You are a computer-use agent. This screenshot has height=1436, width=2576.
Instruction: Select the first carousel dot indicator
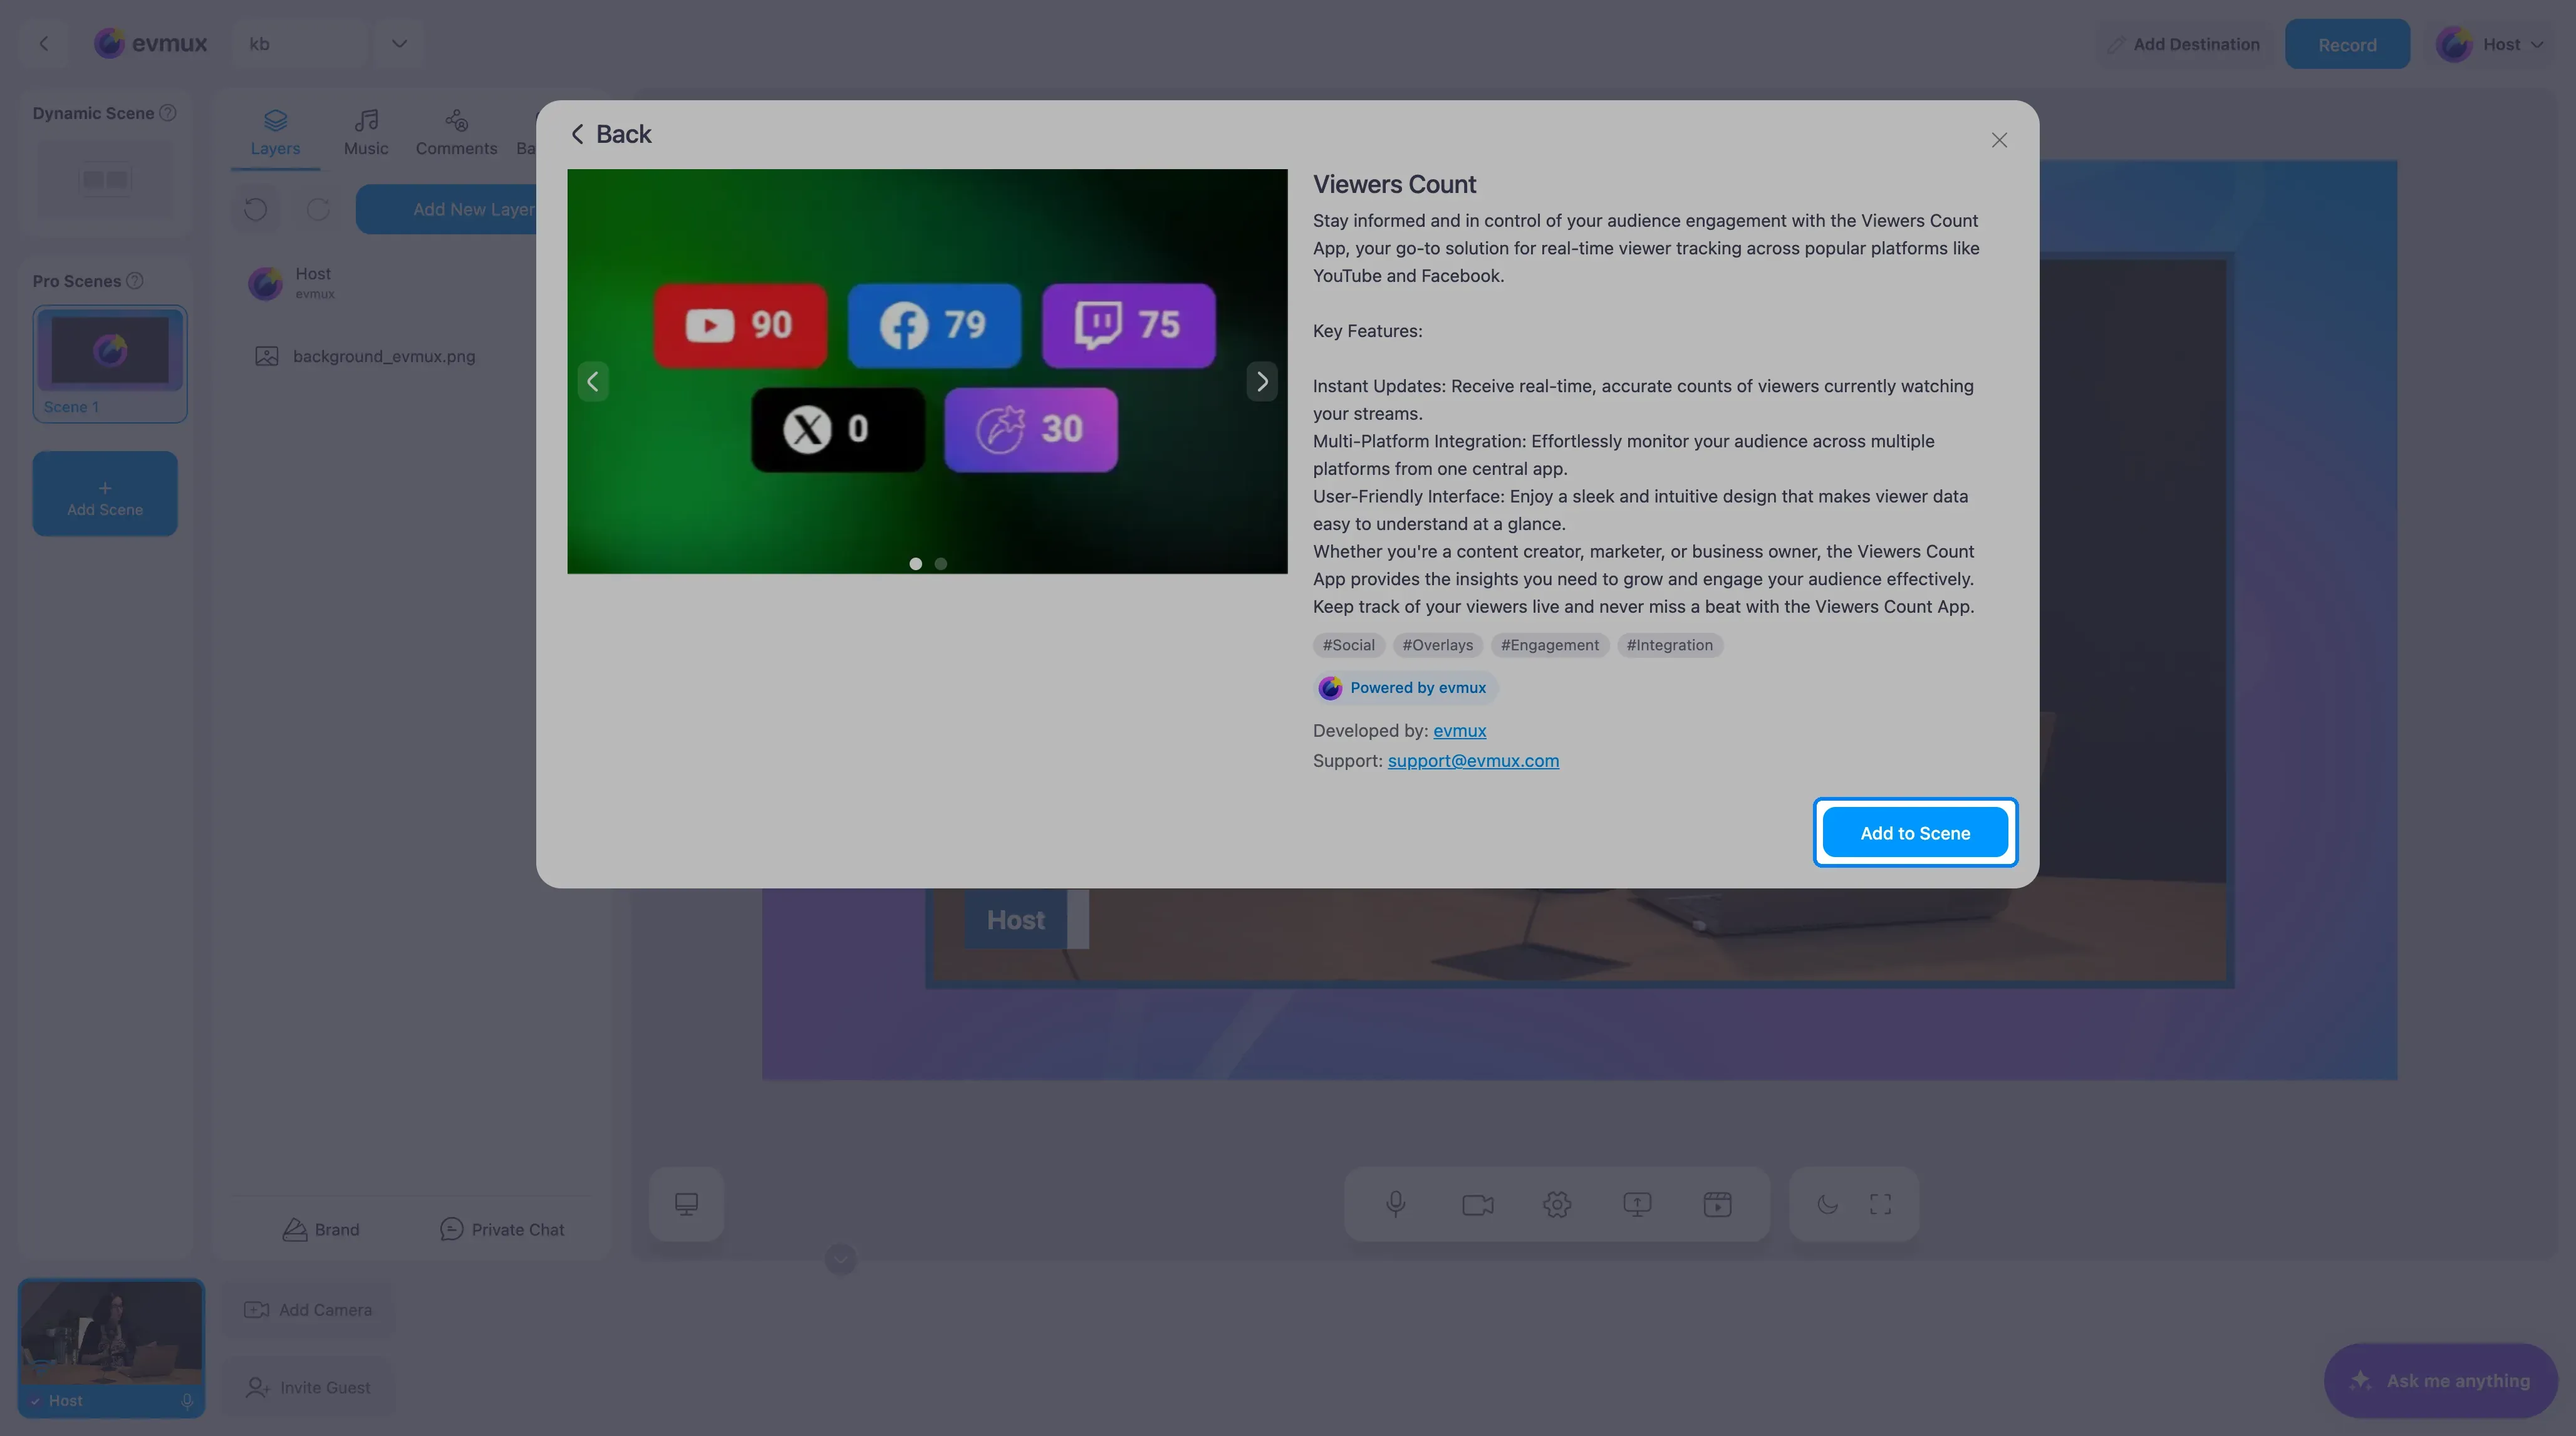[x=915, y=564]
